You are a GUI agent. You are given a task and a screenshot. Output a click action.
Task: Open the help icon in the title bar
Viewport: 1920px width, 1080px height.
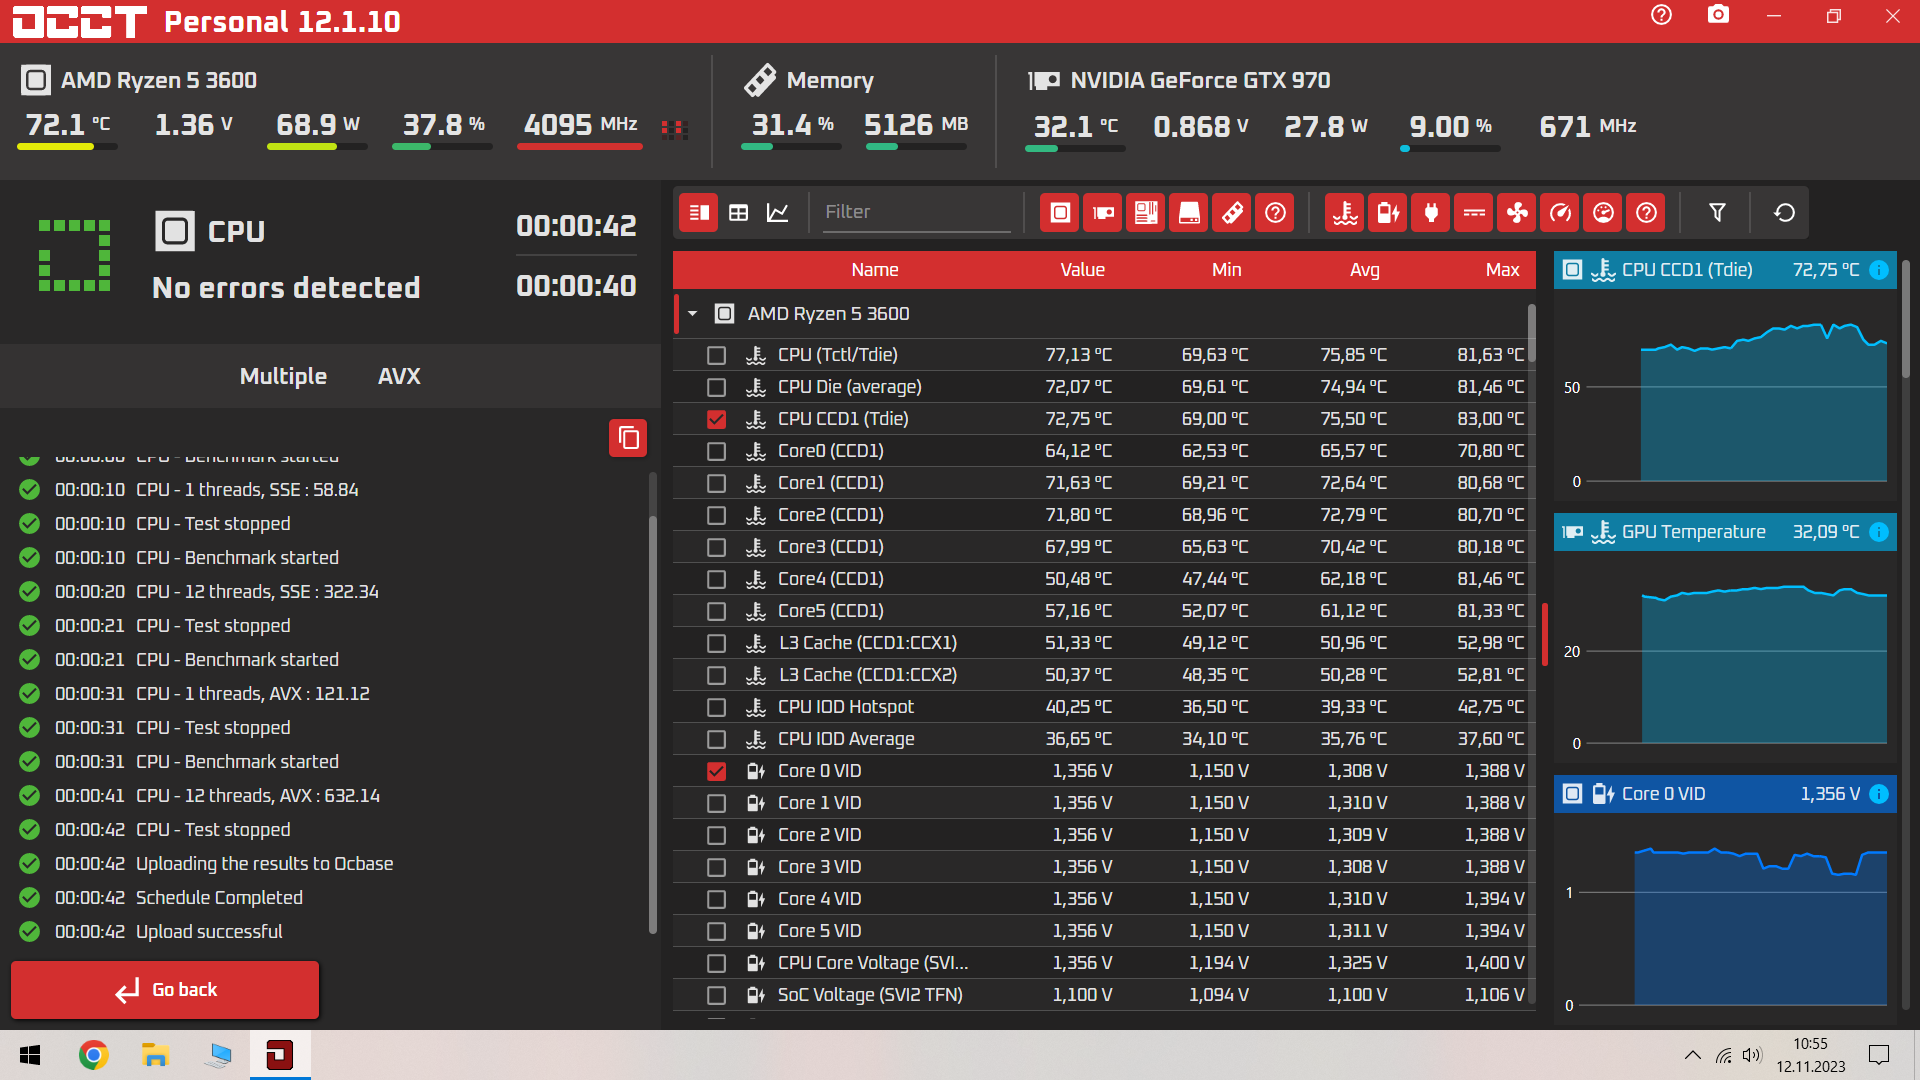1661,15
